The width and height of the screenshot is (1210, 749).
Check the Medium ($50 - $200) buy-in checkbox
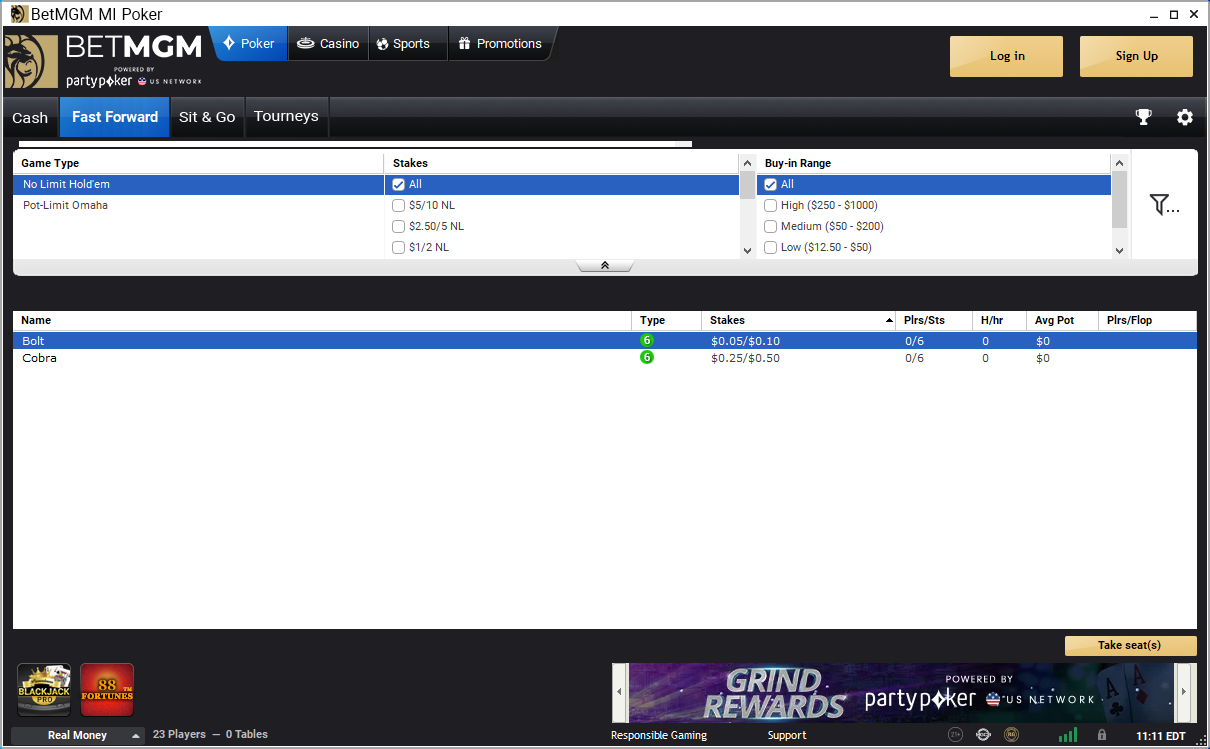pos(771,226)
